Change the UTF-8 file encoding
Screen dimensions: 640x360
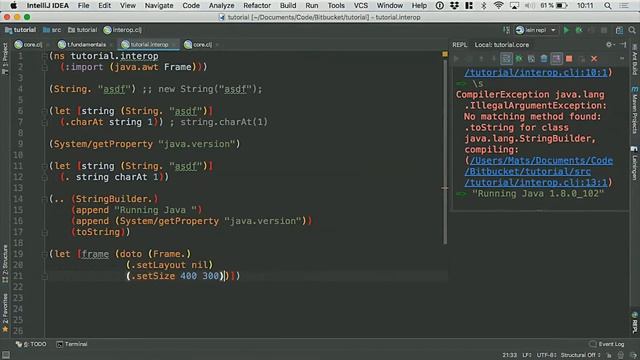tap(547, 355)
